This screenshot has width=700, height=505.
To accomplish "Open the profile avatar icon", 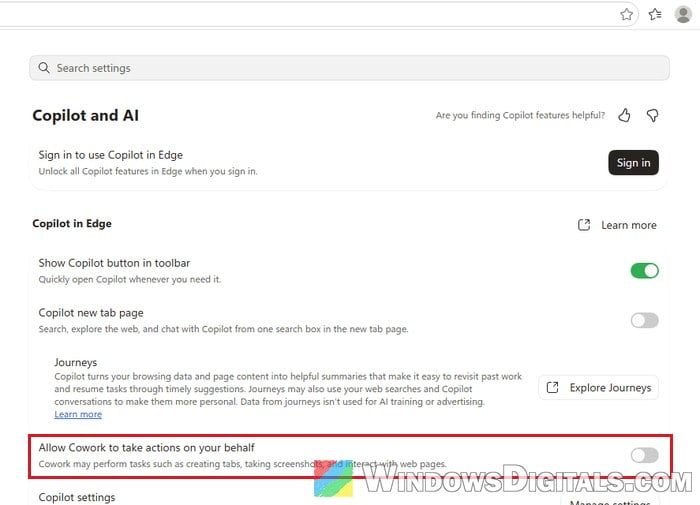I will (683, 14).
